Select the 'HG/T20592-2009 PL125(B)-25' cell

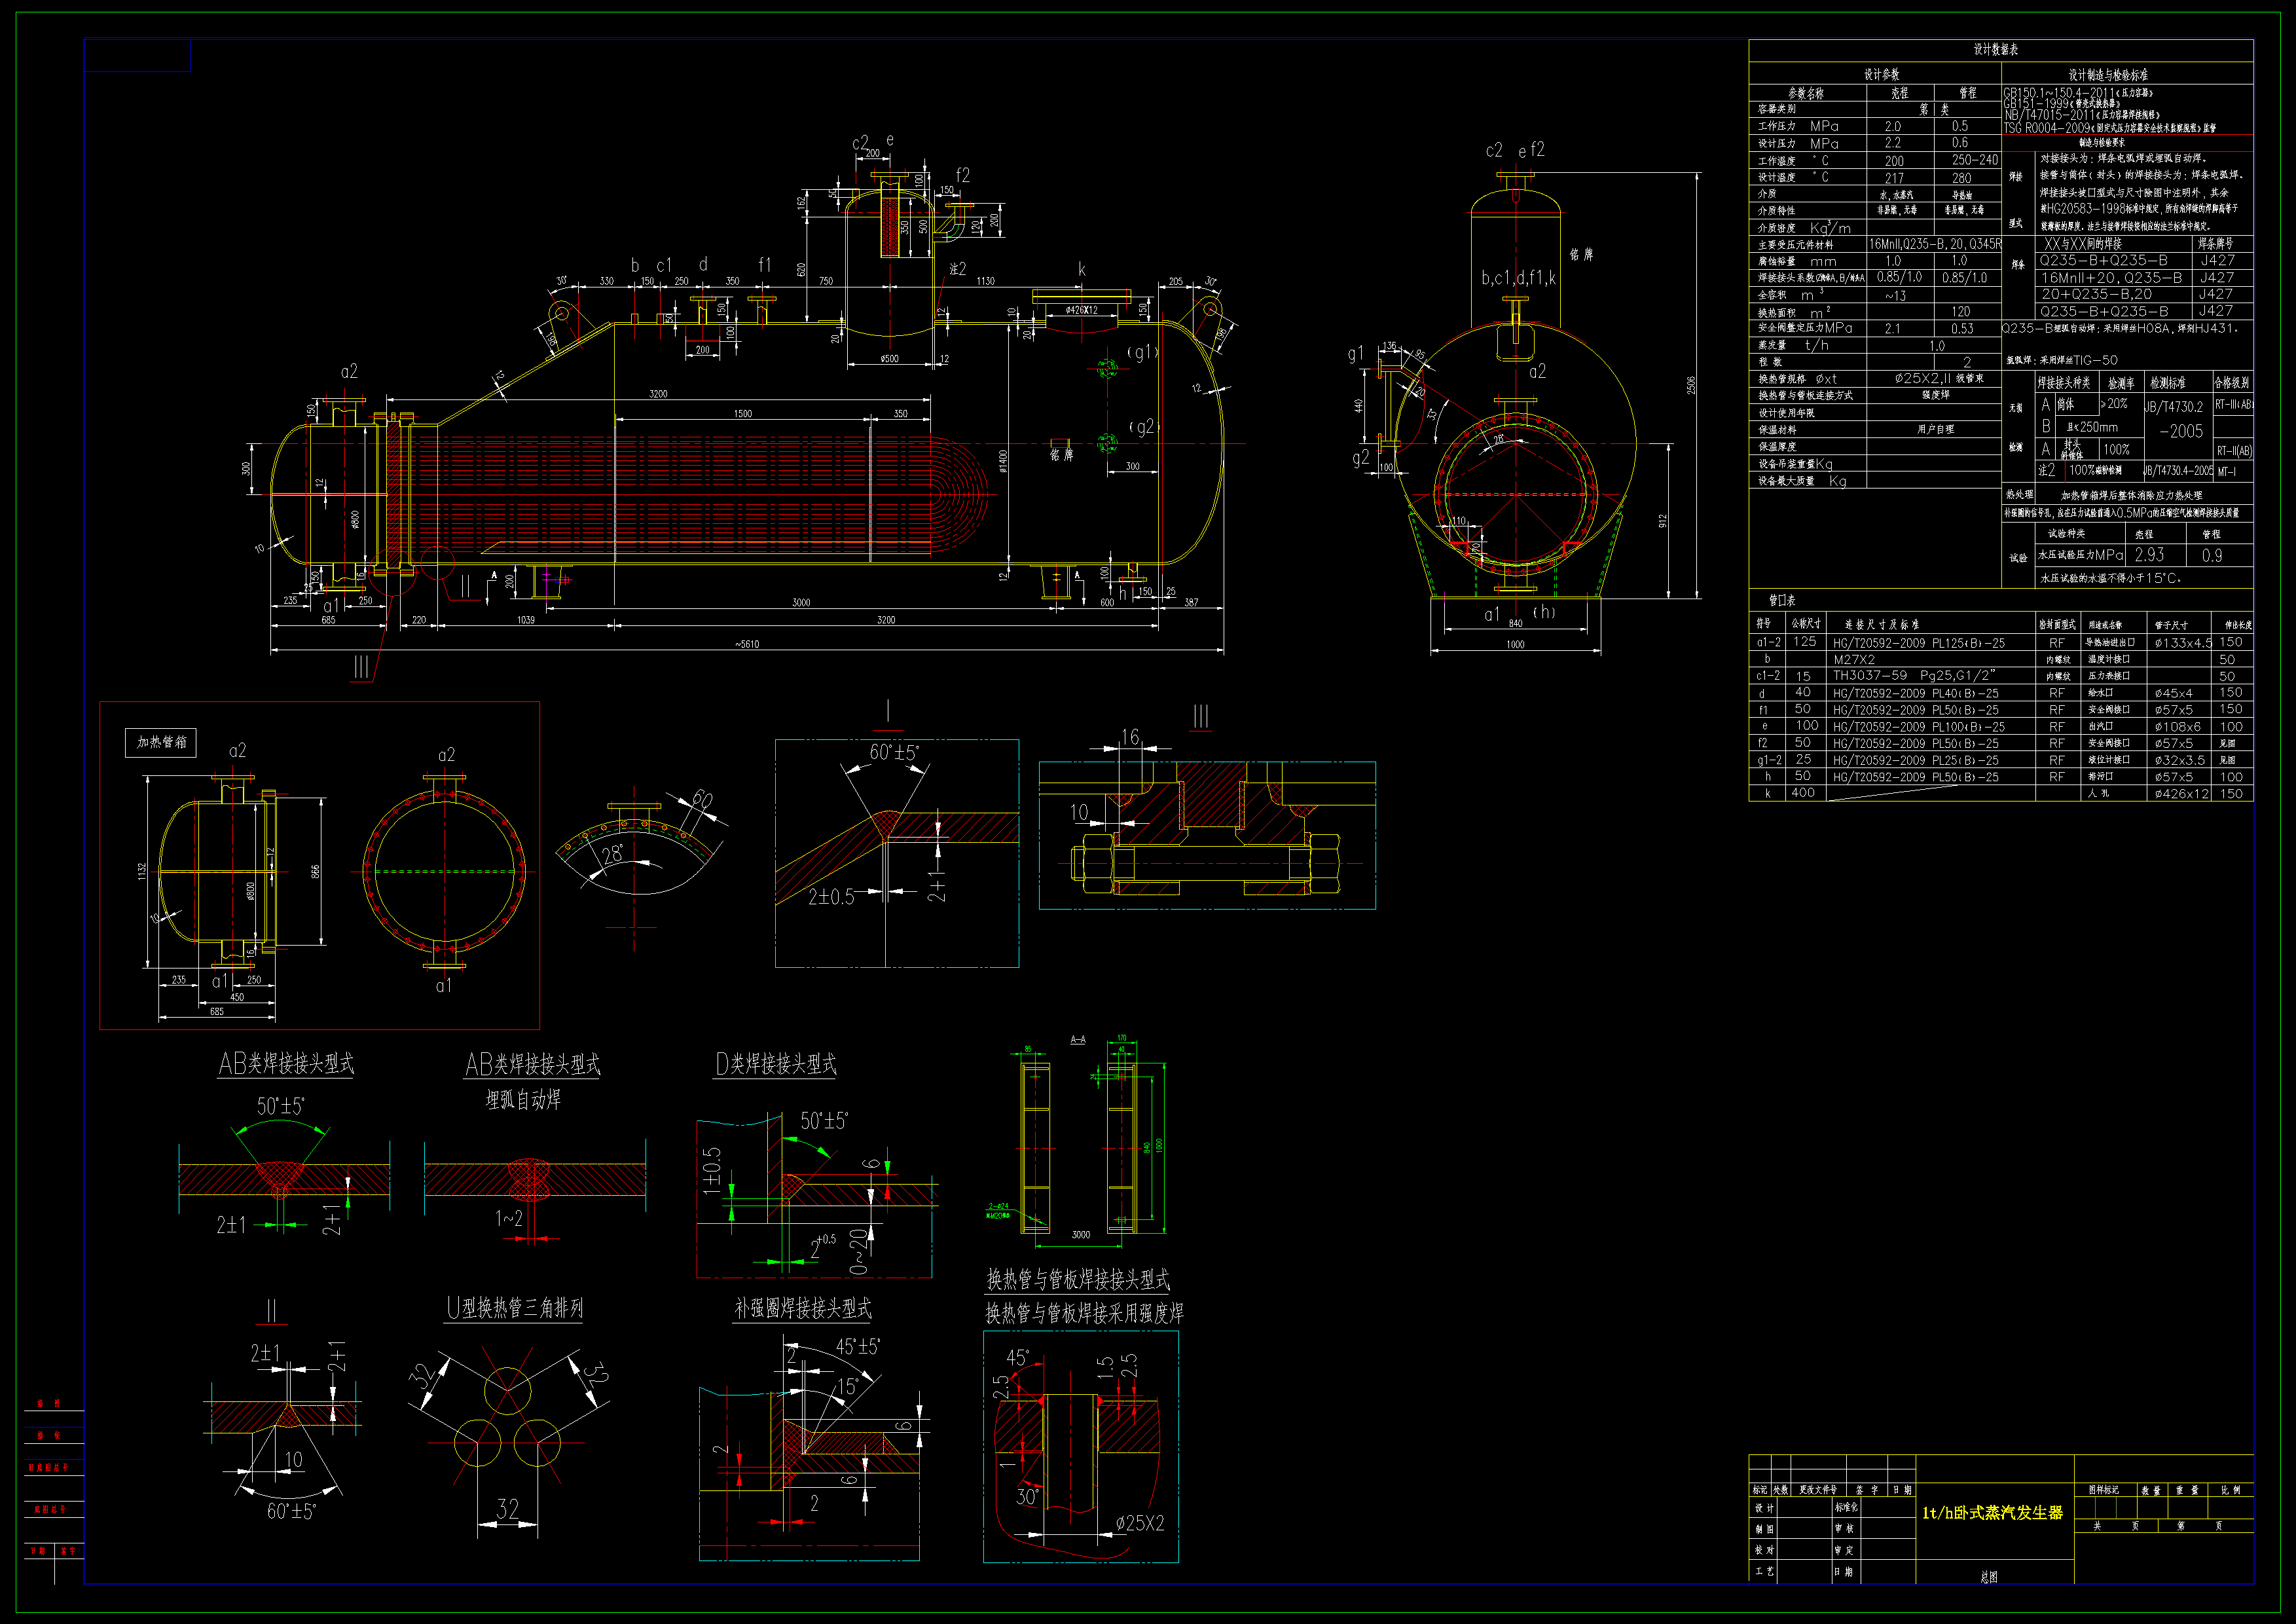click(x=1918, y=643)
